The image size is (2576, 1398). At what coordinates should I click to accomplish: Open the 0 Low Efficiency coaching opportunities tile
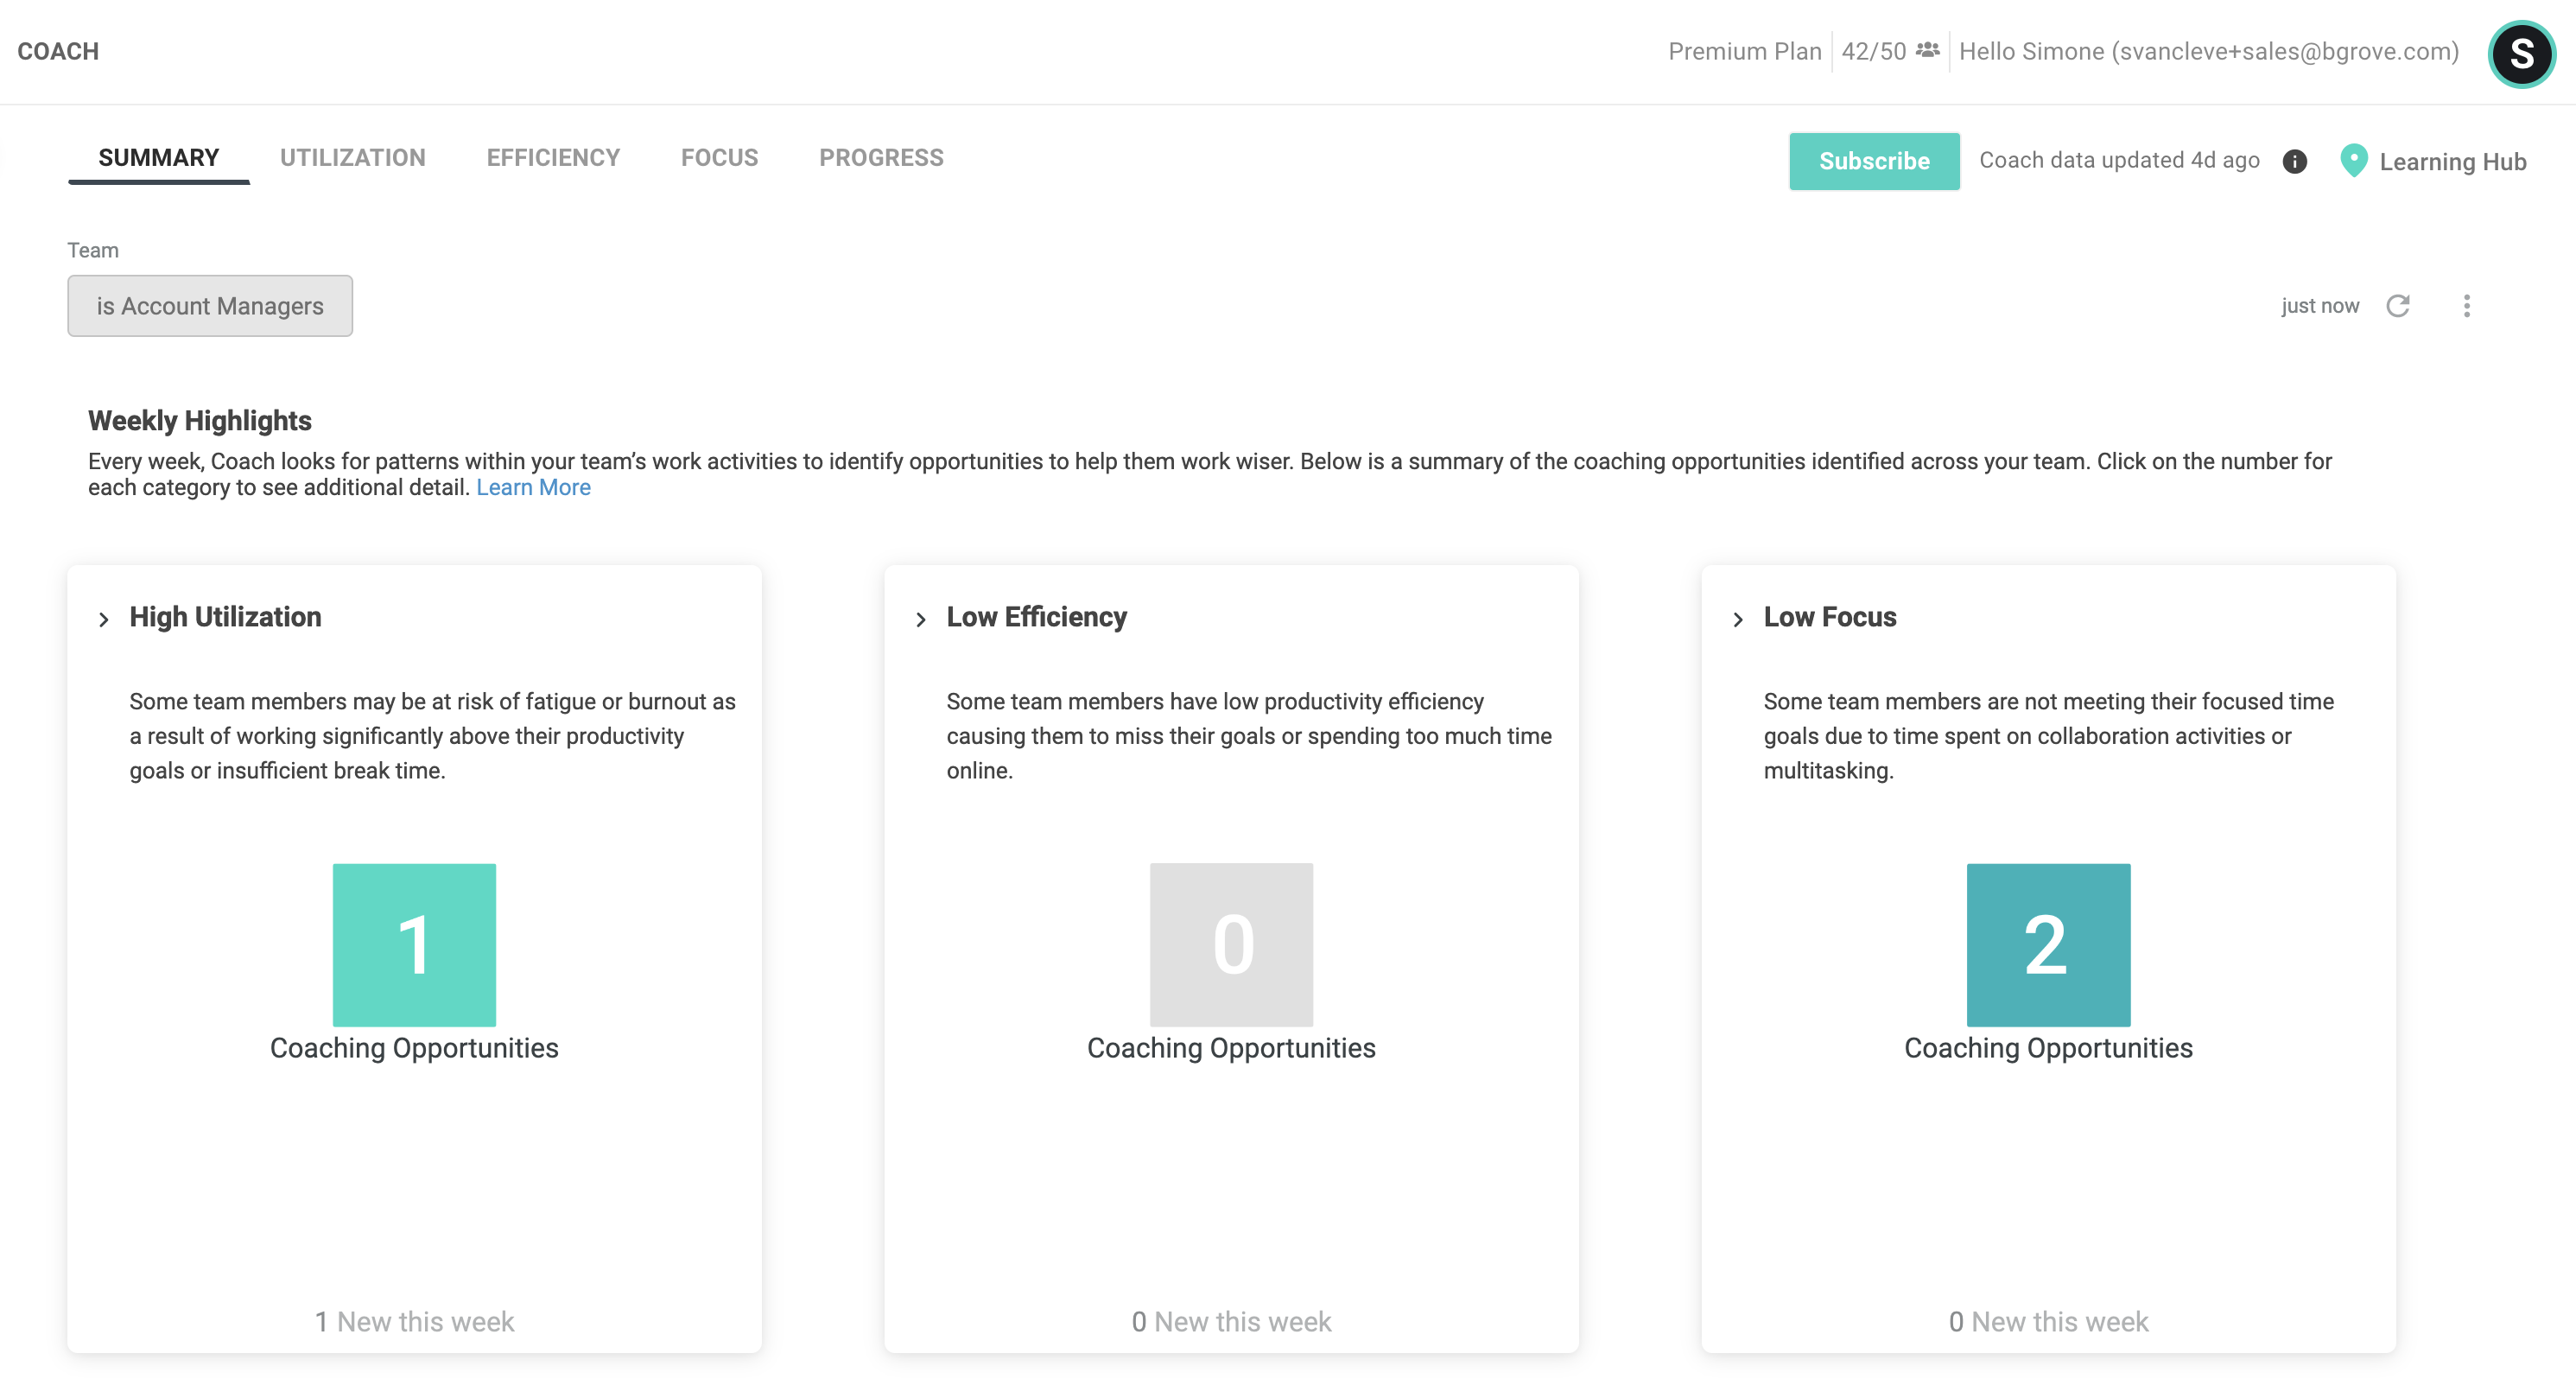point(1231,945)
